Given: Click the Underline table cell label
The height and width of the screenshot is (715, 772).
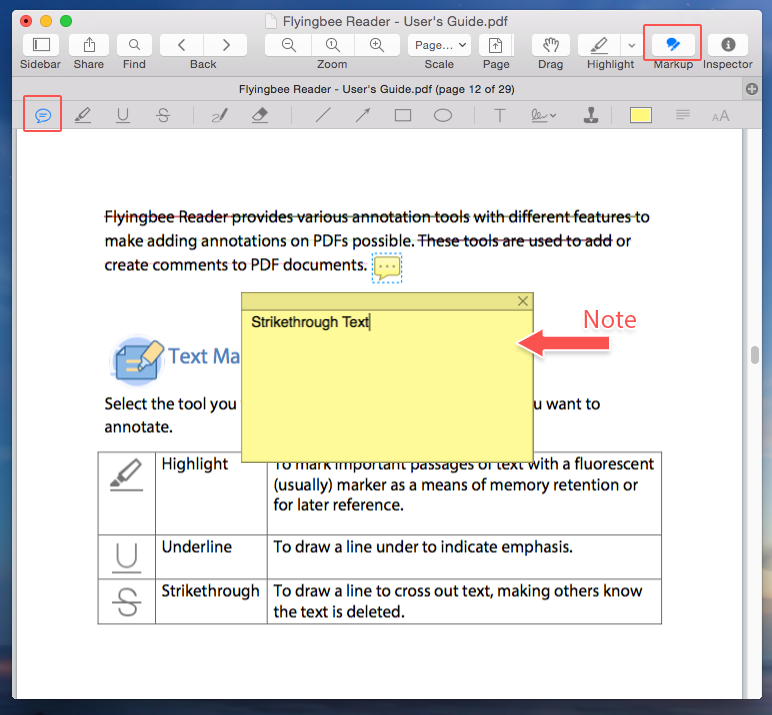Looking at the screenshot, I should [196, 547].
